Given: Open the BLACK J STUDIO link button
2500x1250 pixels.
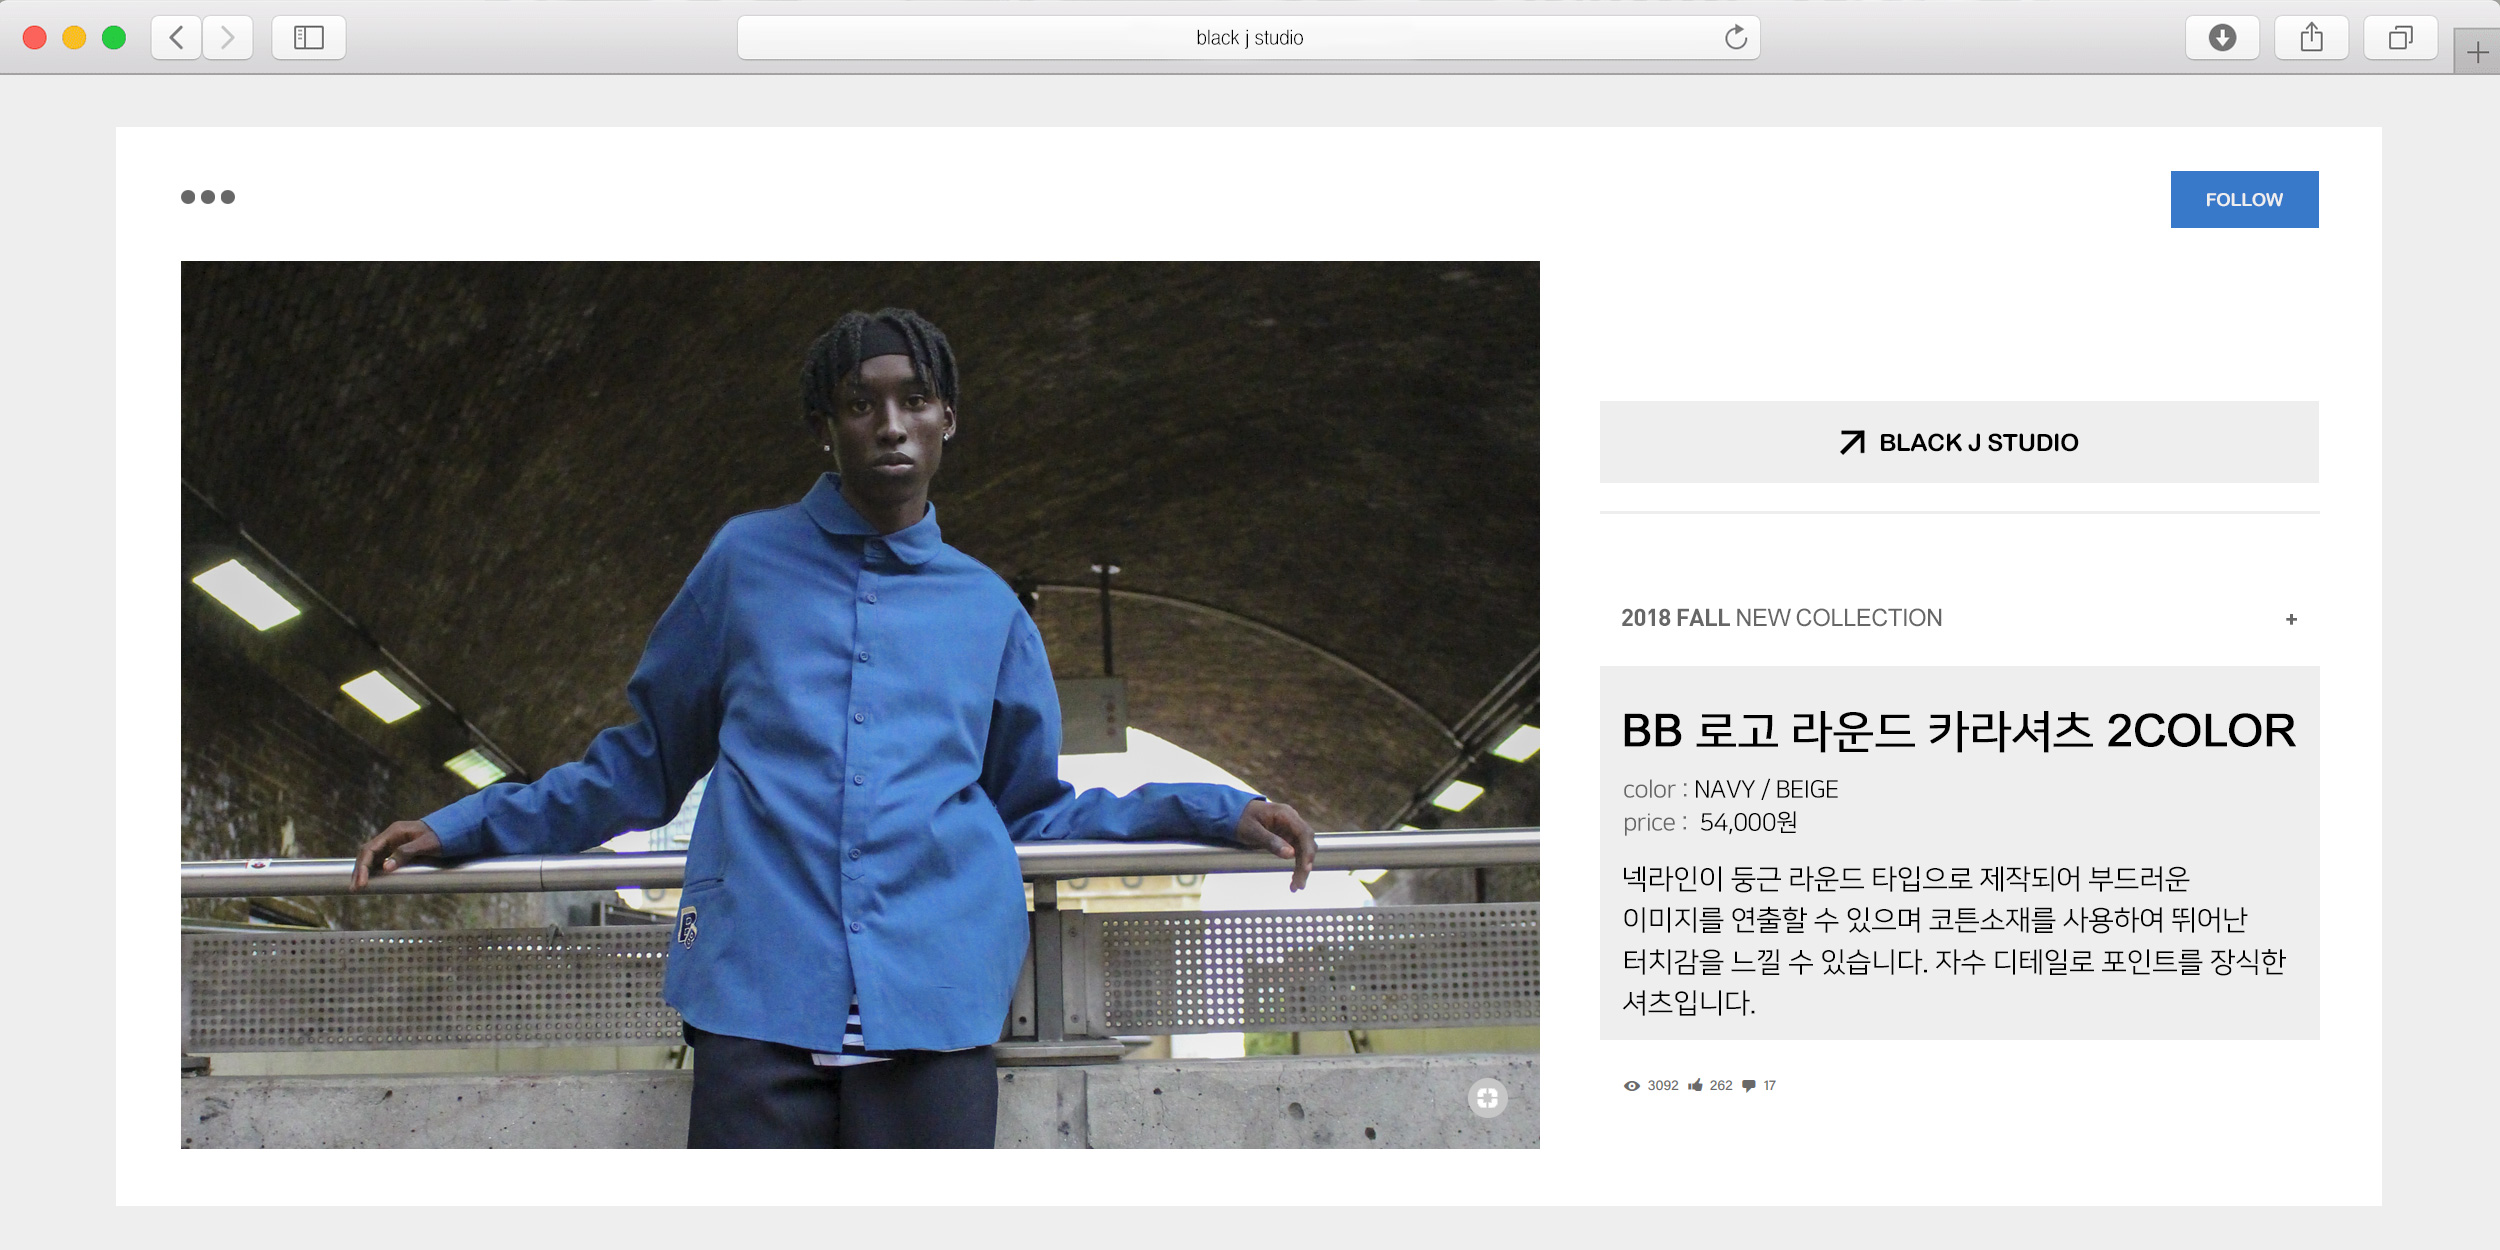Looking at the screenshot, I should click(1959, 442).
